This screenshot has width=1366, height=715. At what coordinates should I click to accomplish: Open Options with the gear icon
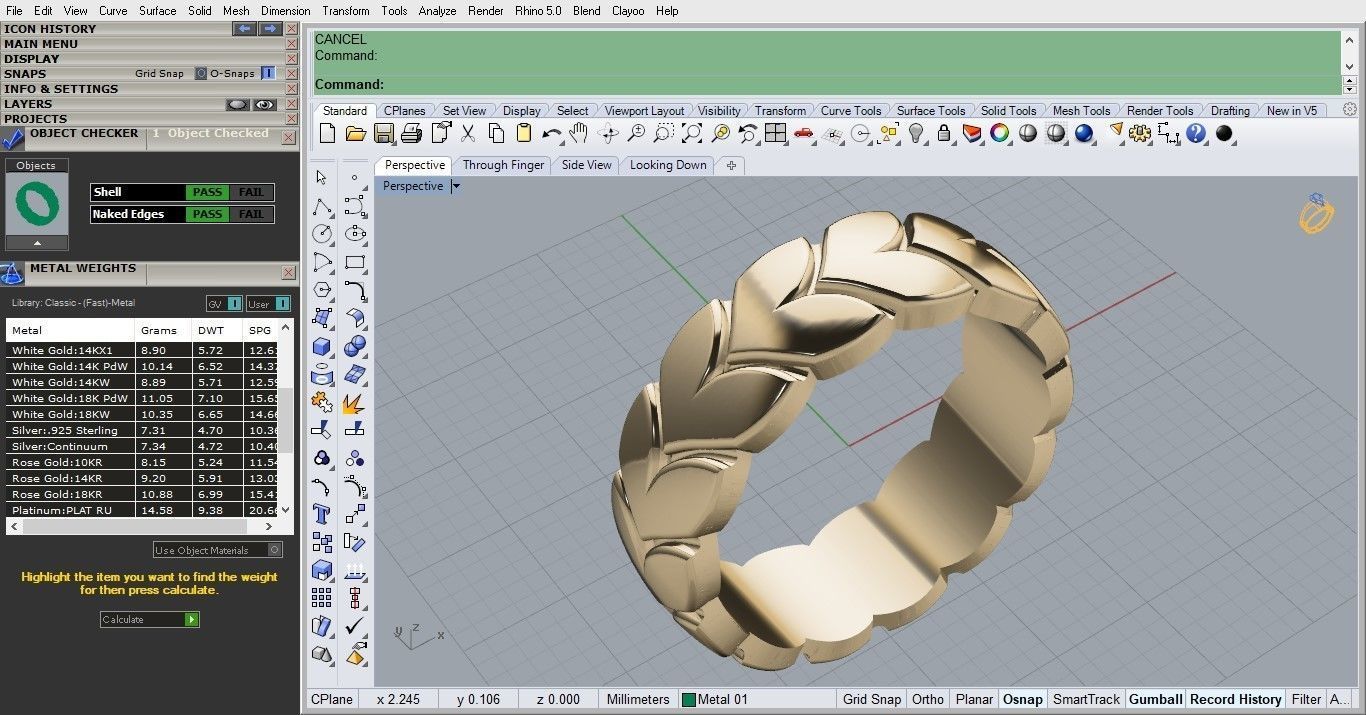tap(1140, 133)
